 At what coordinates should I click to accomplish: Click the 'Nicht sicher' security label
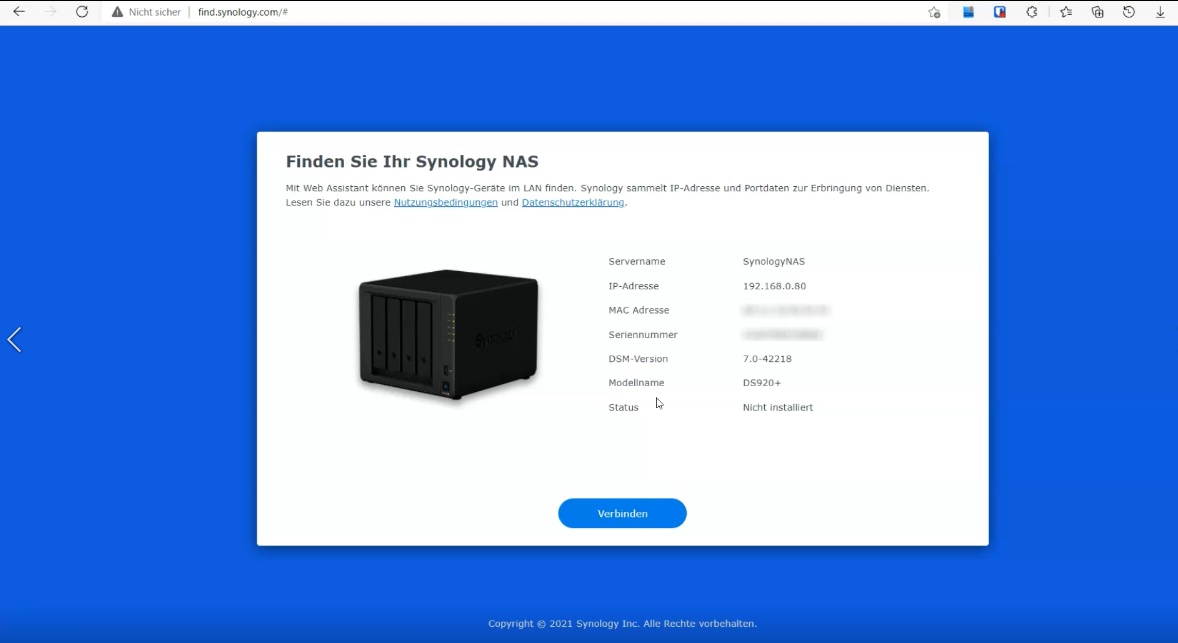click(155, 12)
